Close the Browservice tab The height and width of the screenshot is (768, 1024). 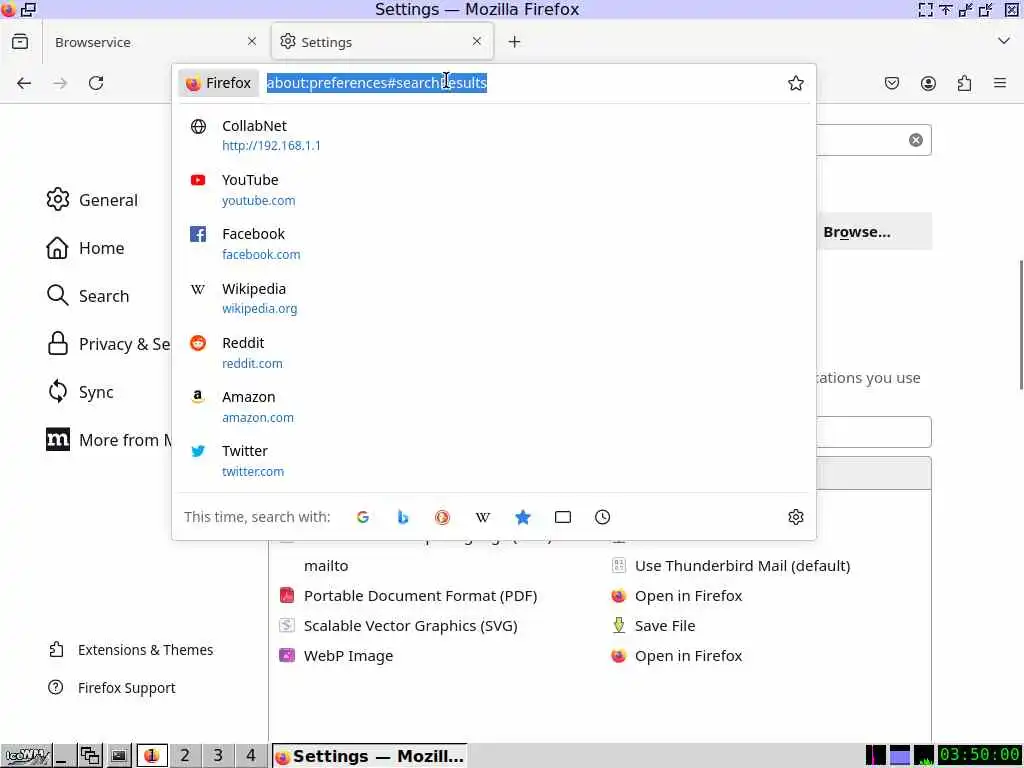[x=252, y=41]
